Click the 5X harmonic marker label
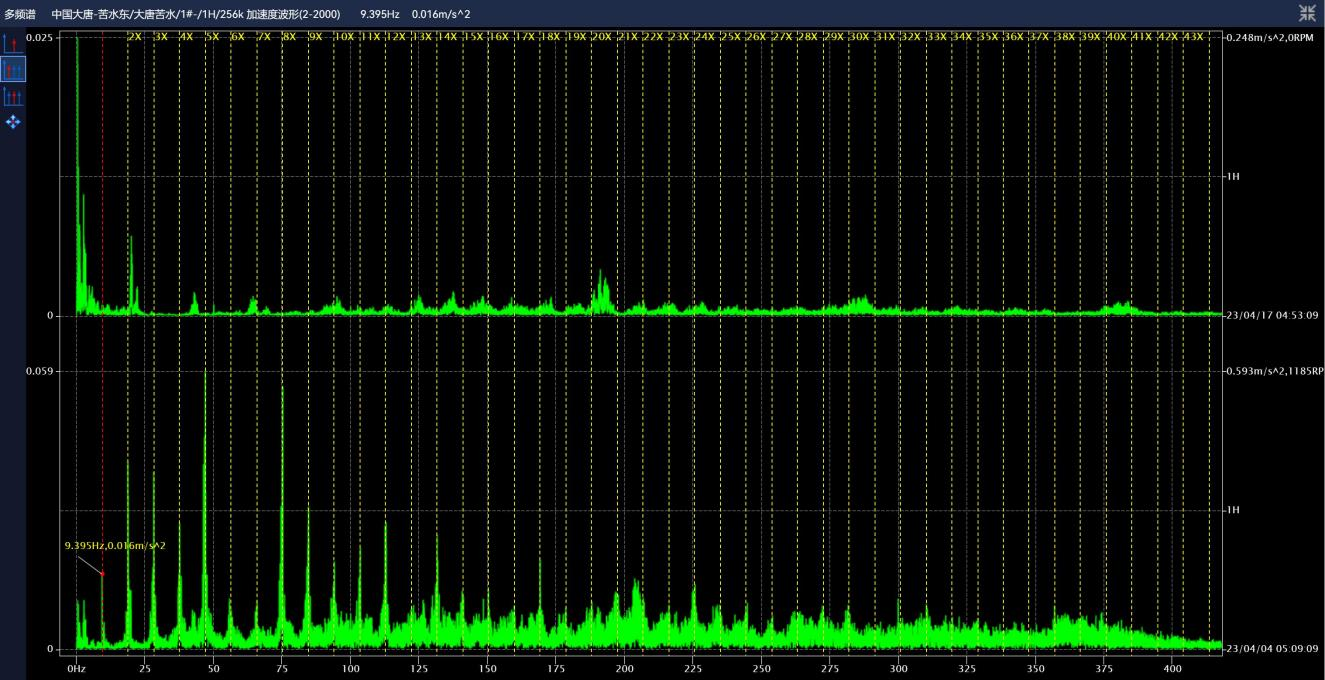1325x680 pixels. [x=211, y=36]
